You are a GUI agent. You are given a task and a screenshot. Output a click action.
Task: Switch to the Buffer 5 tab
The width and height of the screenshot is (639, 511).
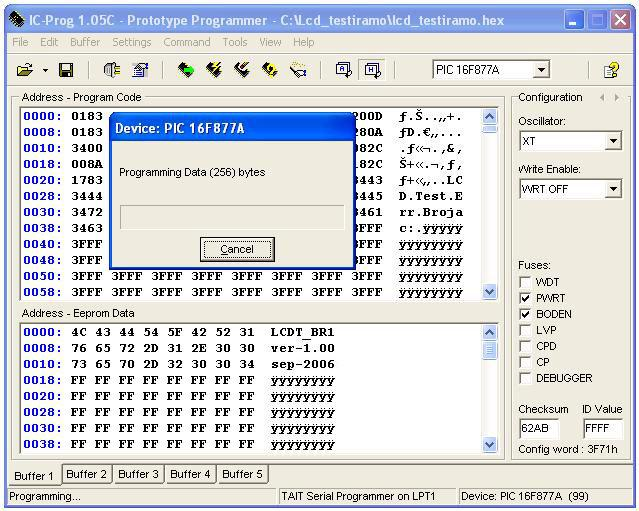pos(242,474)
